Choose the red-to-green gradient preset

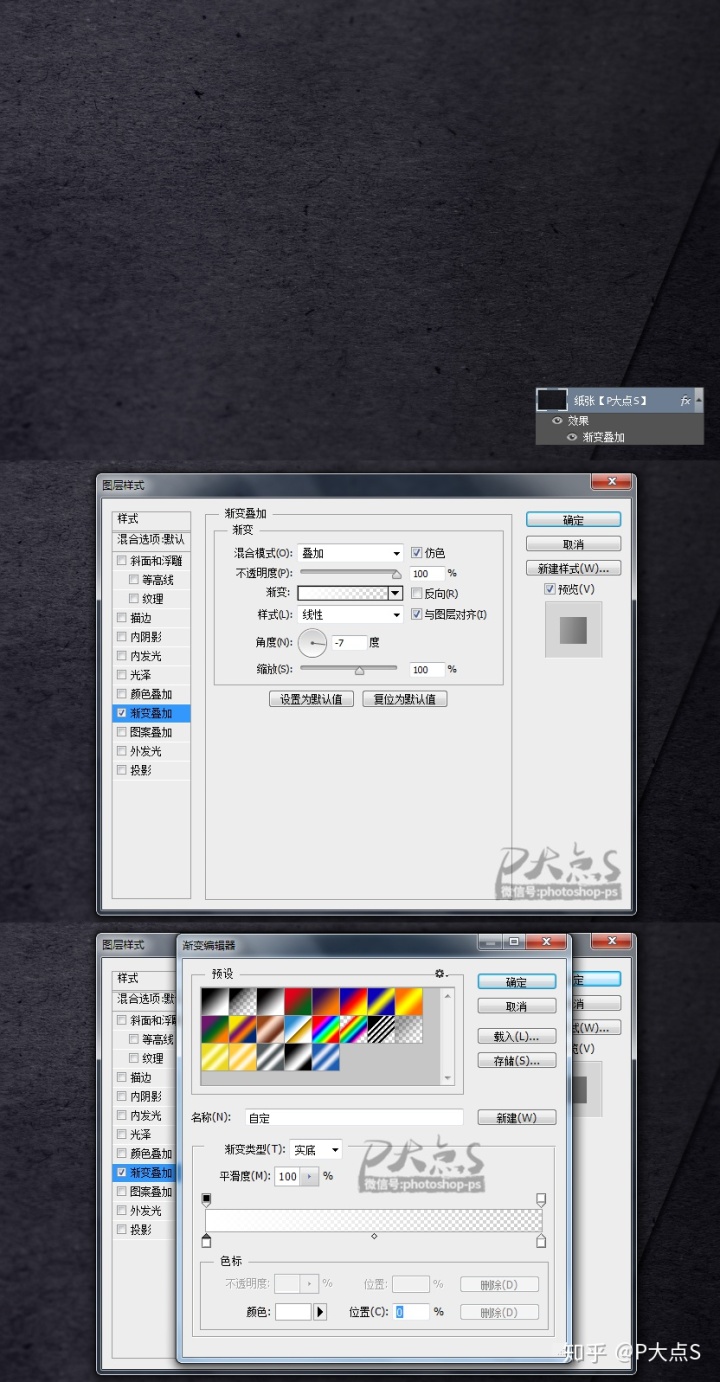(x=298, y=1002)
